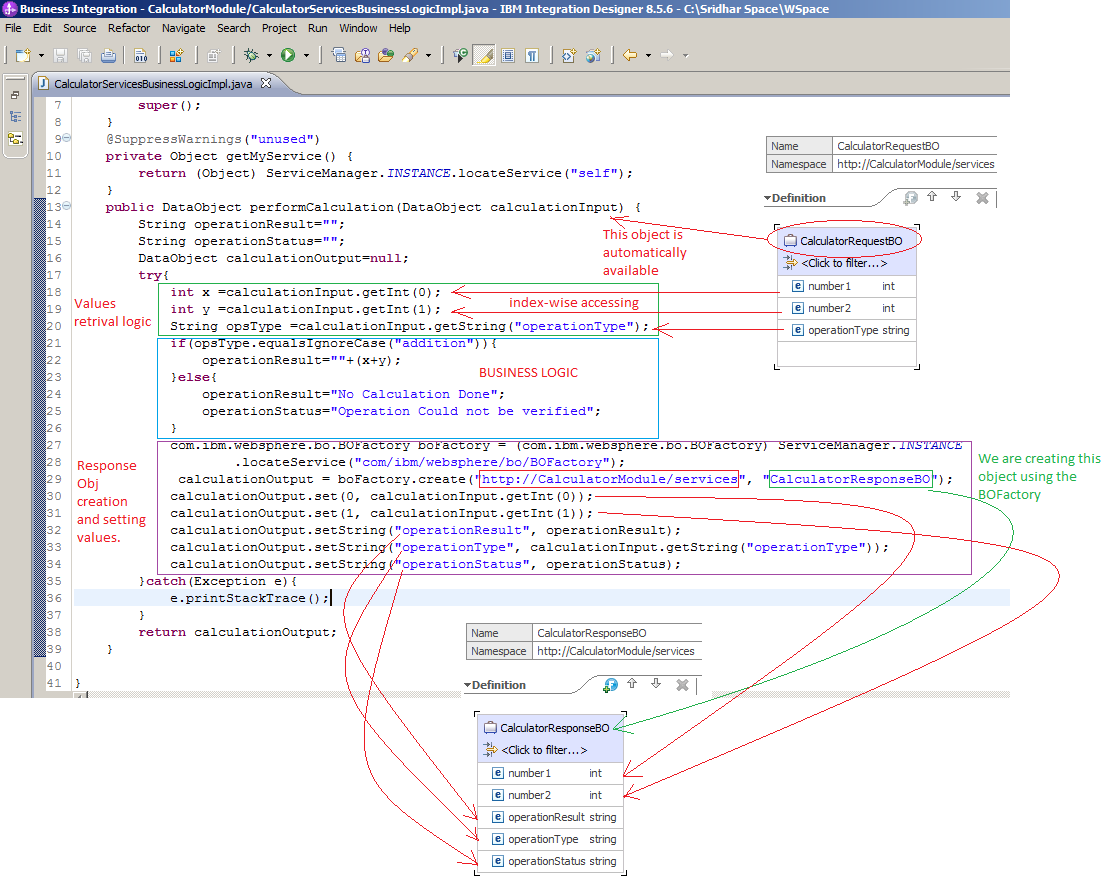Click the Save All toolbar icon

pyautogui.click(x=84, y=55)
